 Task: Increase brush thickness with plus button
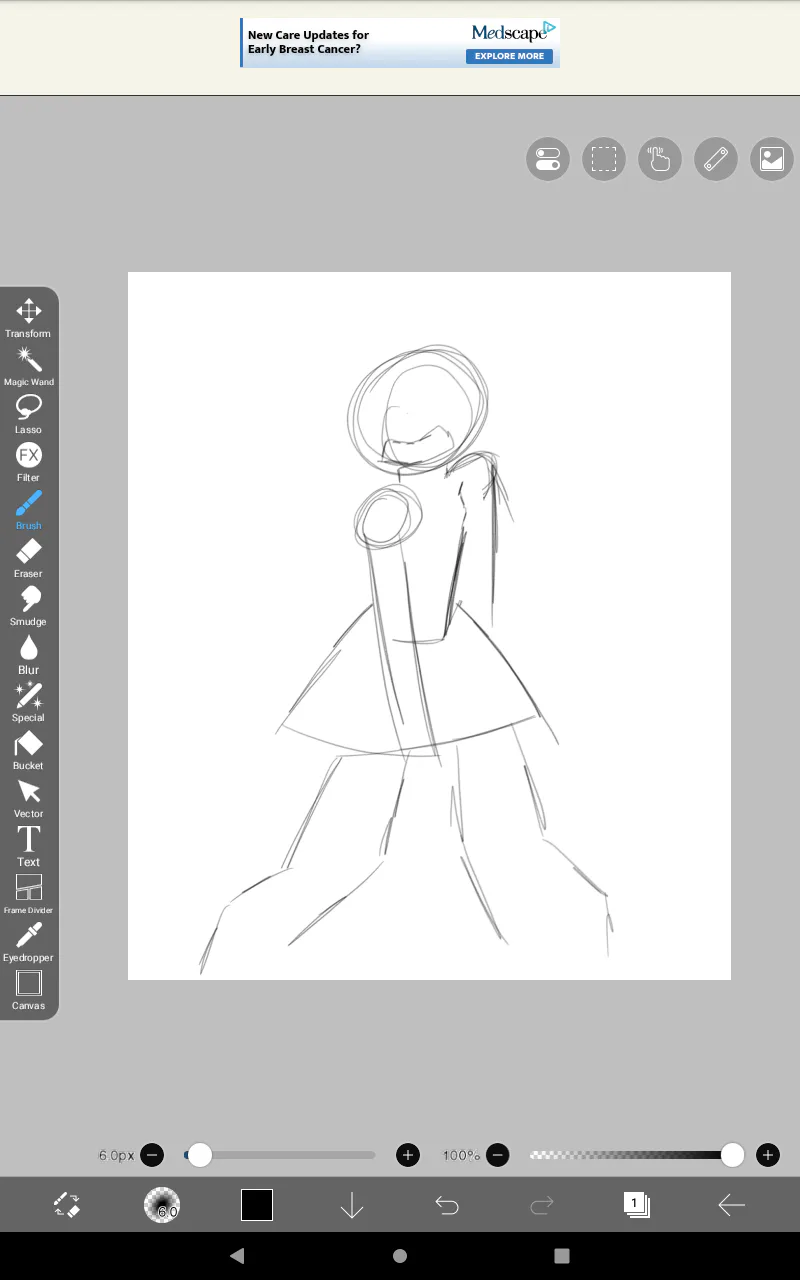(408, 1155)
